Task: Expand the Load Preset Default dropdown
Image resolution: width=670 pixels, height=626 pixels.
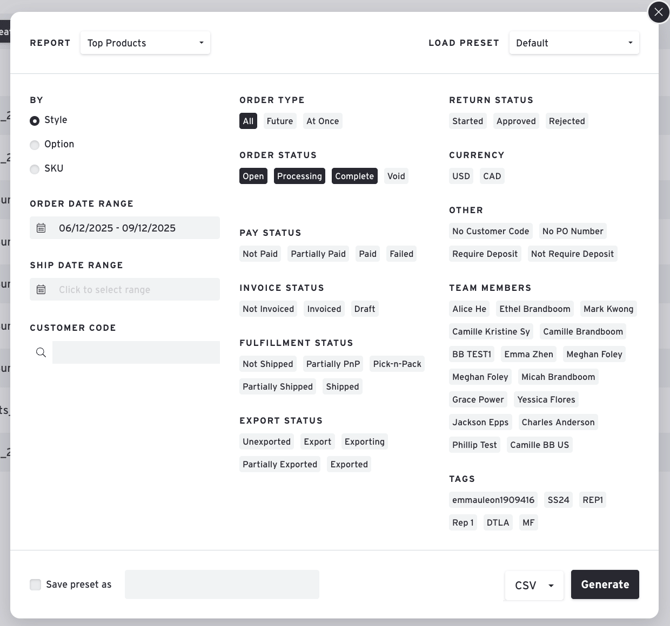Action: click(x=574, y=43)
